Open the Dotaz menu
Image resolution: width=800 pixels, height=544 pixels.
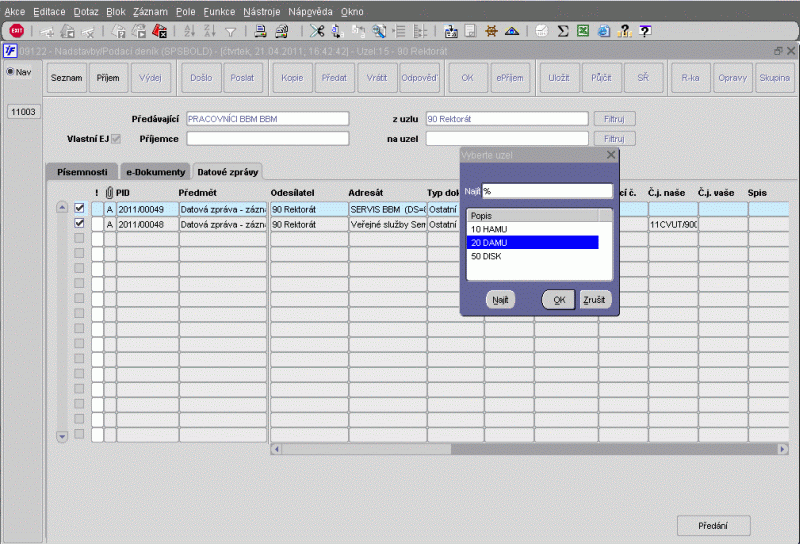coord(86,11)
